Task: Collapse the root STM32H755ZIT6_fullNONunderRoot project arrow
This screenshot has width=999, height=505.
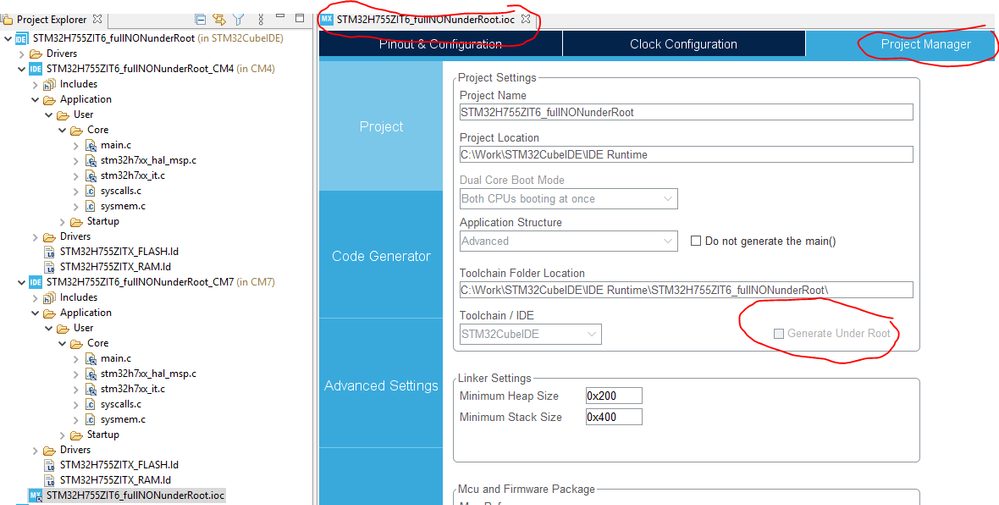Action: [x=8, y=38]
